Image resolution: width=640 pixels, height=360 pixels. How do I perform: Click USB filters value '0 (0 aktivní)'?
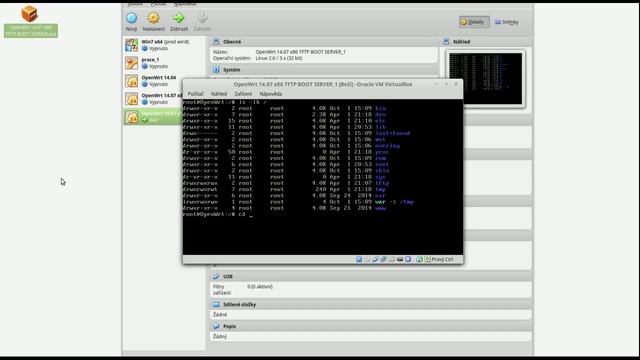tap(260, 287)
